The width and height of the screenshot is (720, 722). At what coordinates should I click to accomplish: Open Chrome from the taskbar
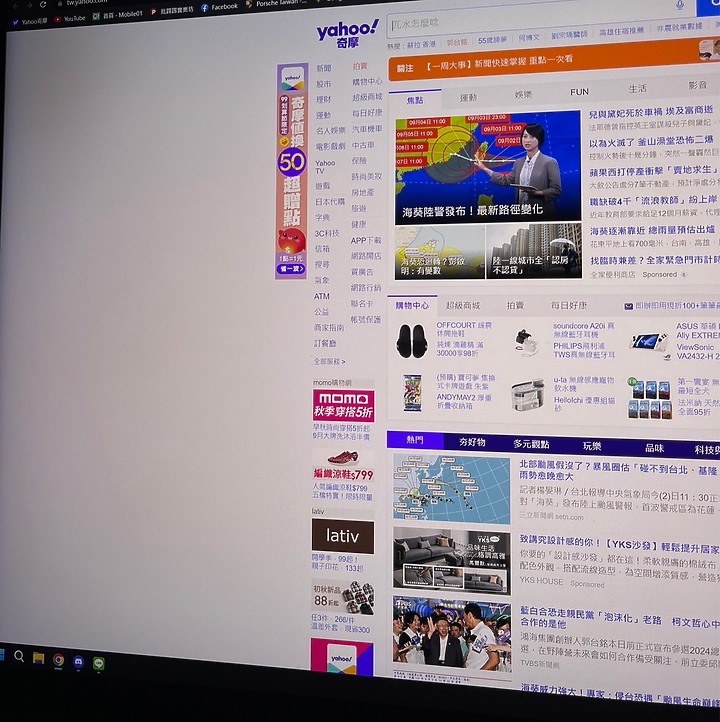tap(58, 660)
